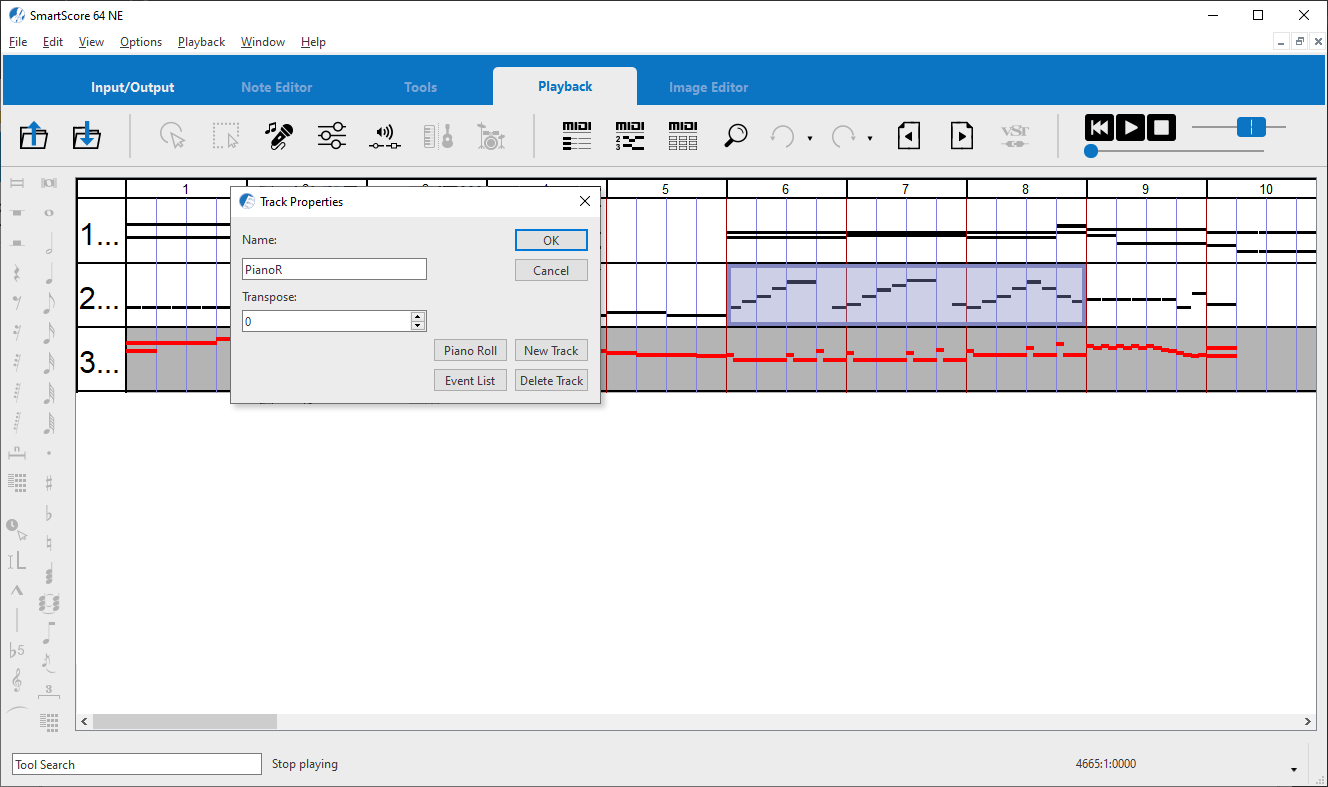Click the open file folder icon

pos(34,135)
